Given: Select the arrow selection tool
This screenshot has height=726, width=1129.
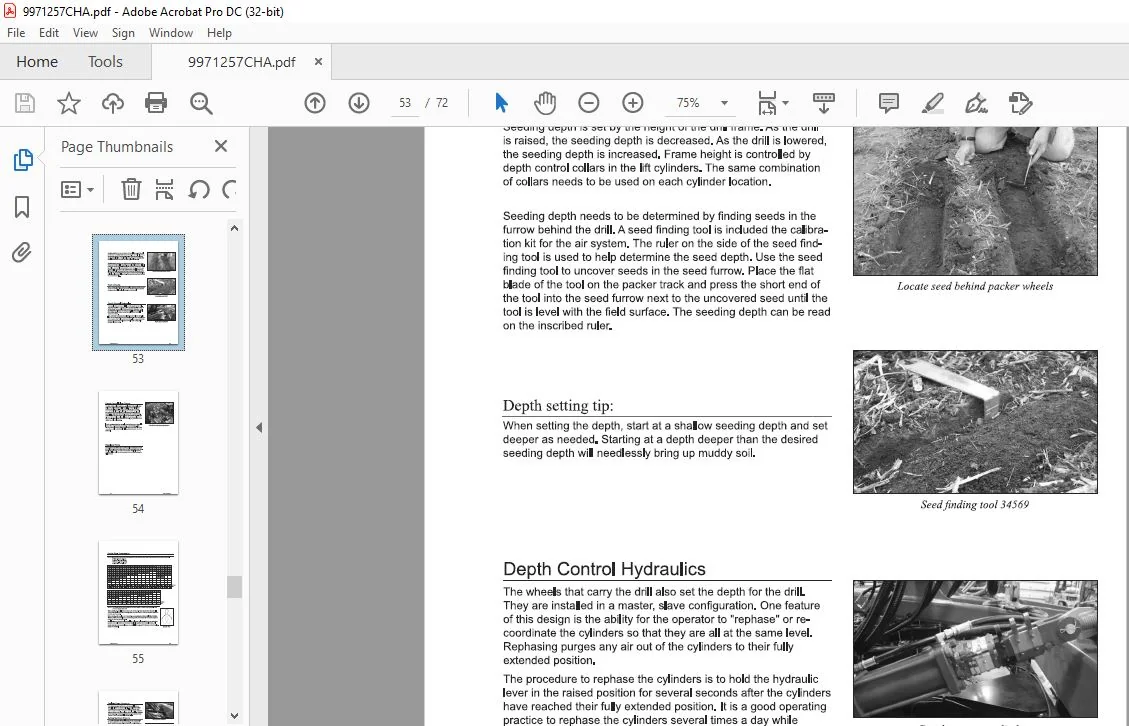Looking at the screenshot, I should (x=502, y=103).
